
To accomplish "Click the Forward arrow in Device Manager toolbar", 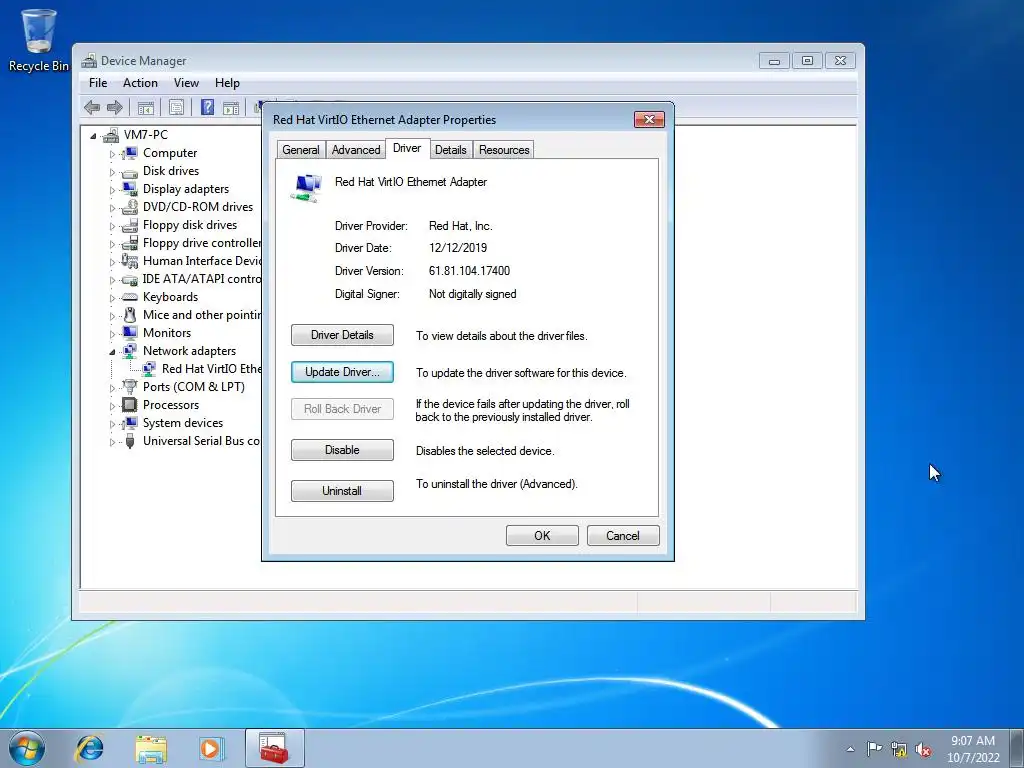I will tap(115, 107).
